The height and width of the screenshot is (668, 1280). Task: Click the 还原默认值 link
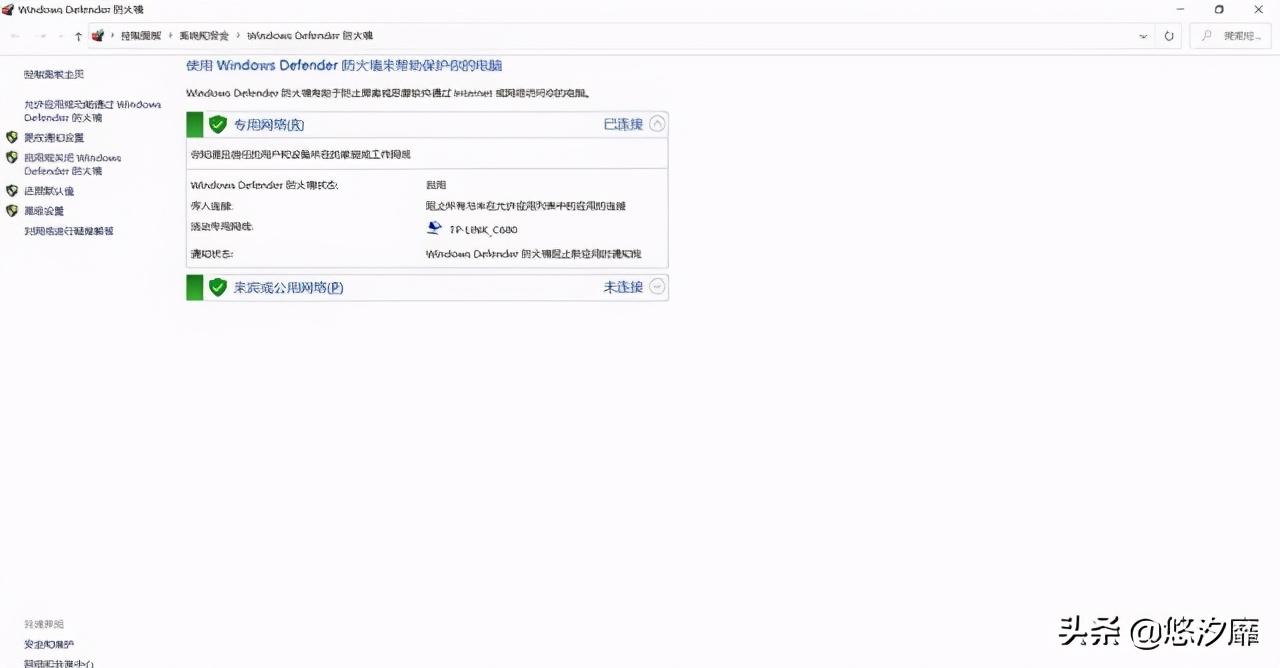pyautogui.click(x=49, y=191)
